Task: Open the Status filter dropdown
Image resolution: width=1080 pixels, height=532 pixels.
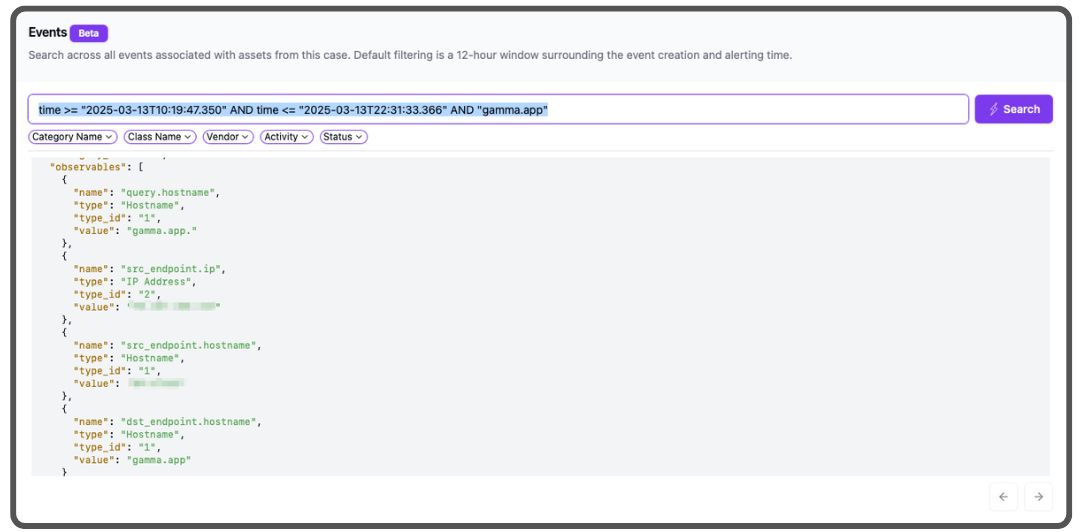Action: (x=343, y=137)
